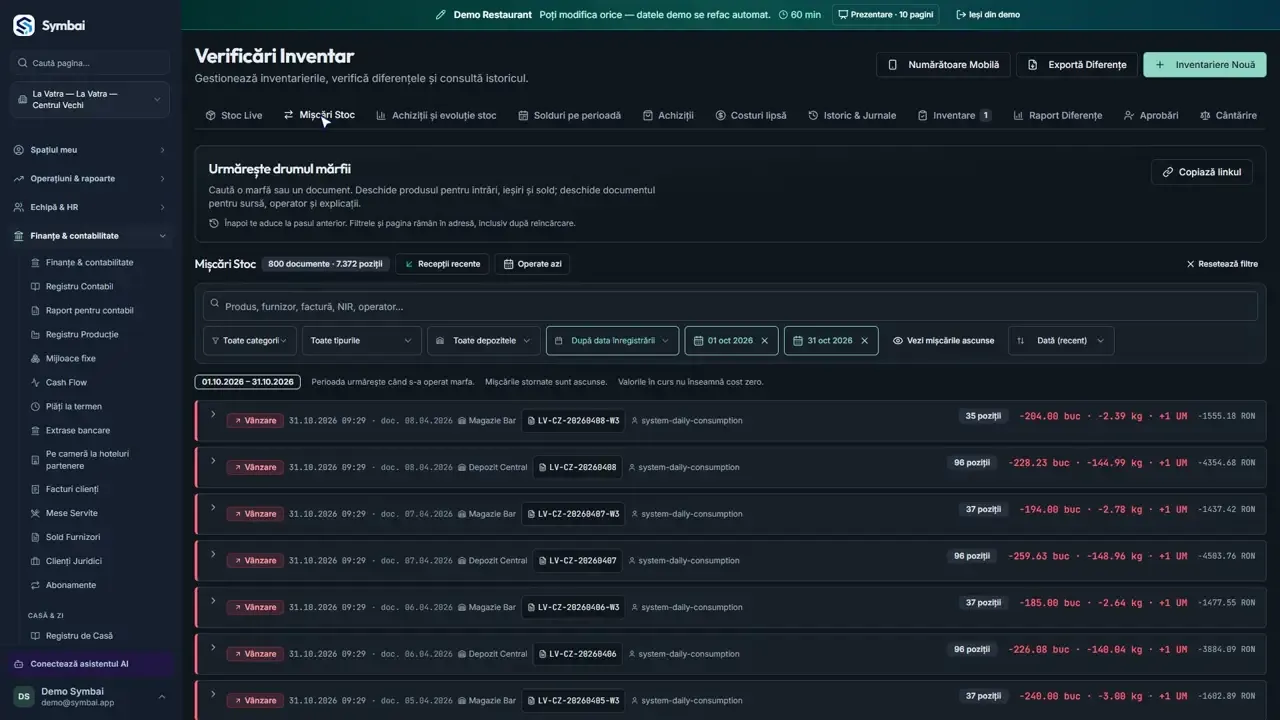Toggle the Operate azi quick filter
The height and width of the screenshot is (720, 1280).
pyautogui.click(x=532, y=264)
